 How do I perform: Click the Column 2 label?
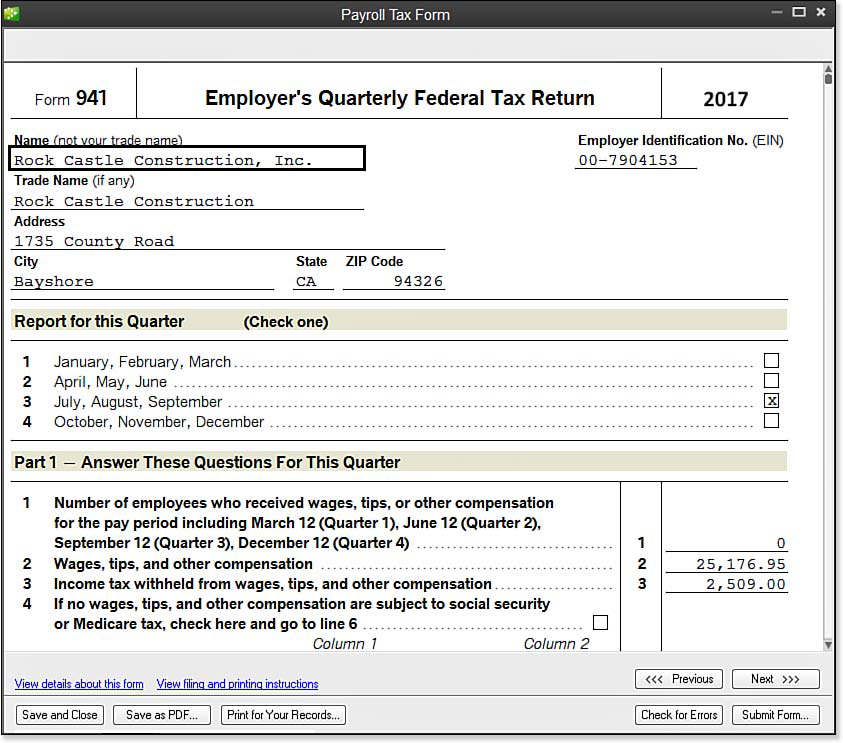pyautogui.click(x=556, y=644)
